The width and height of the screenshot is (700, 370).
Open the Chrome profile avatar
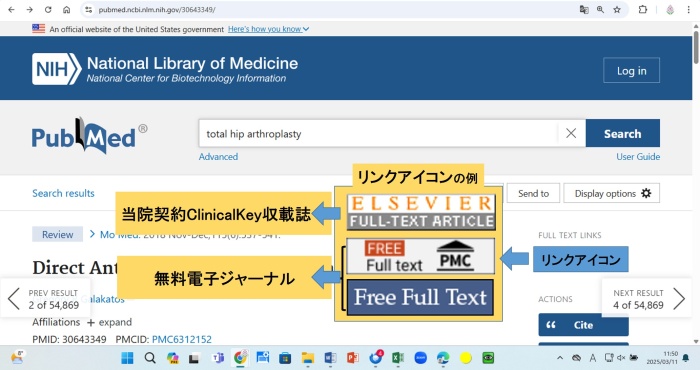click(x=670, y=9)
